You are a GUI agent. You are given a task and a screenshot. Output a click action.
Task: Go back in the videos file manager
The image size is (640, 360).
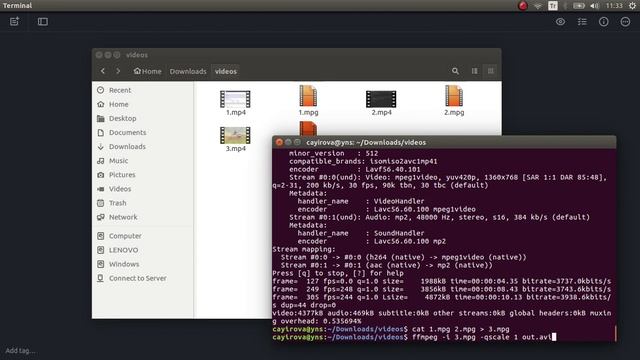(103, 71)
